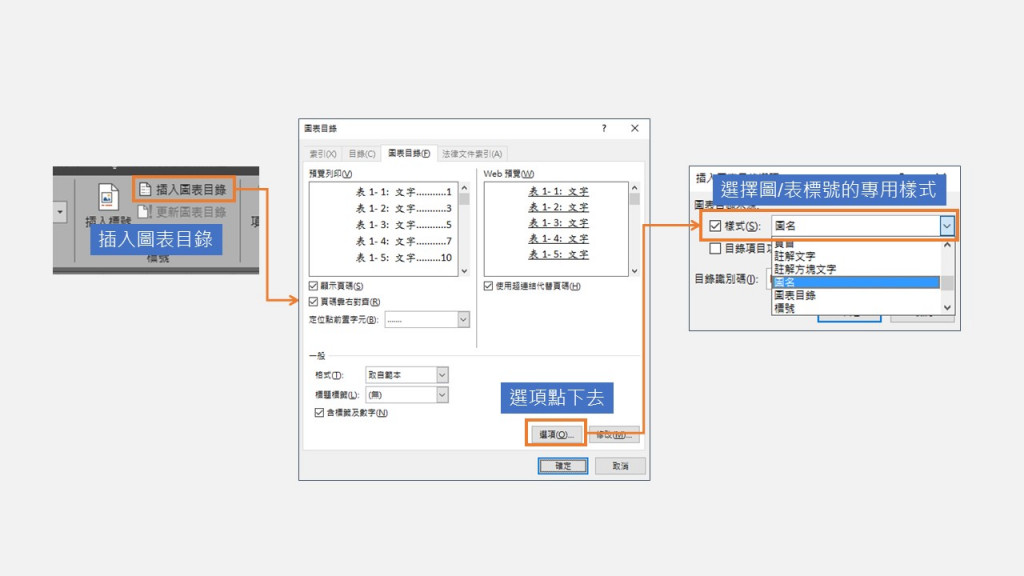Click the 表 1-4: 文字 row with page 7 in print preview
Viewport: 1024px width, 576px height.
(404, 241)
